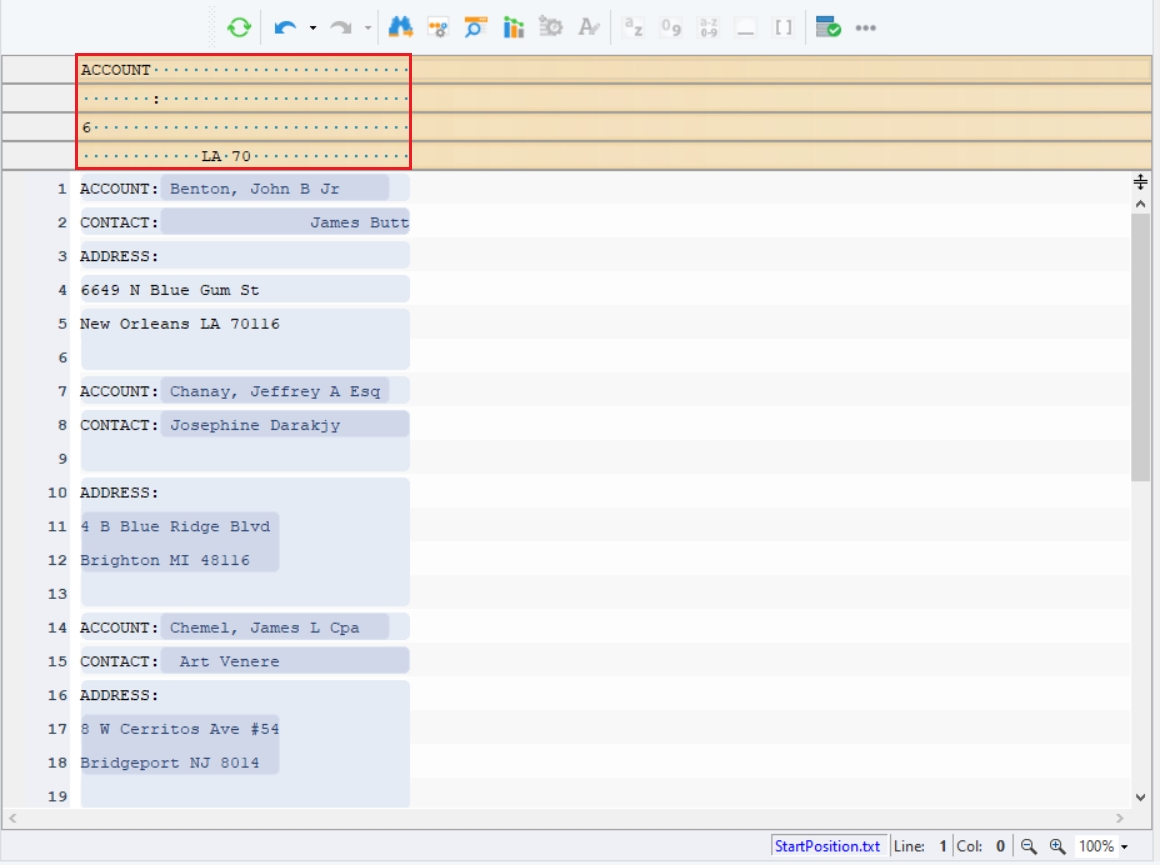Click the gear settings icon in toolbar

(x=551, y=28)
